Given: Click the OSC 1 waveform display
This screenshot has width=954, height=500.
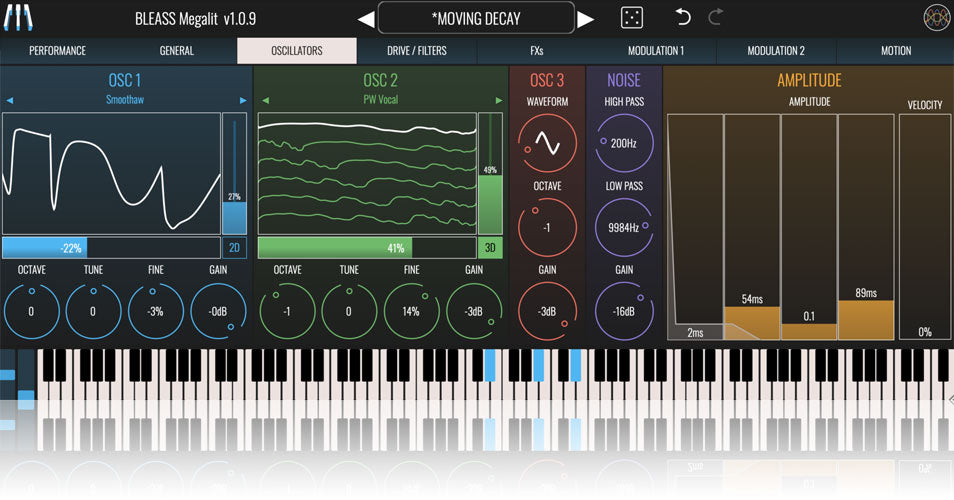Looking at the screenshot, I should 111,173.
